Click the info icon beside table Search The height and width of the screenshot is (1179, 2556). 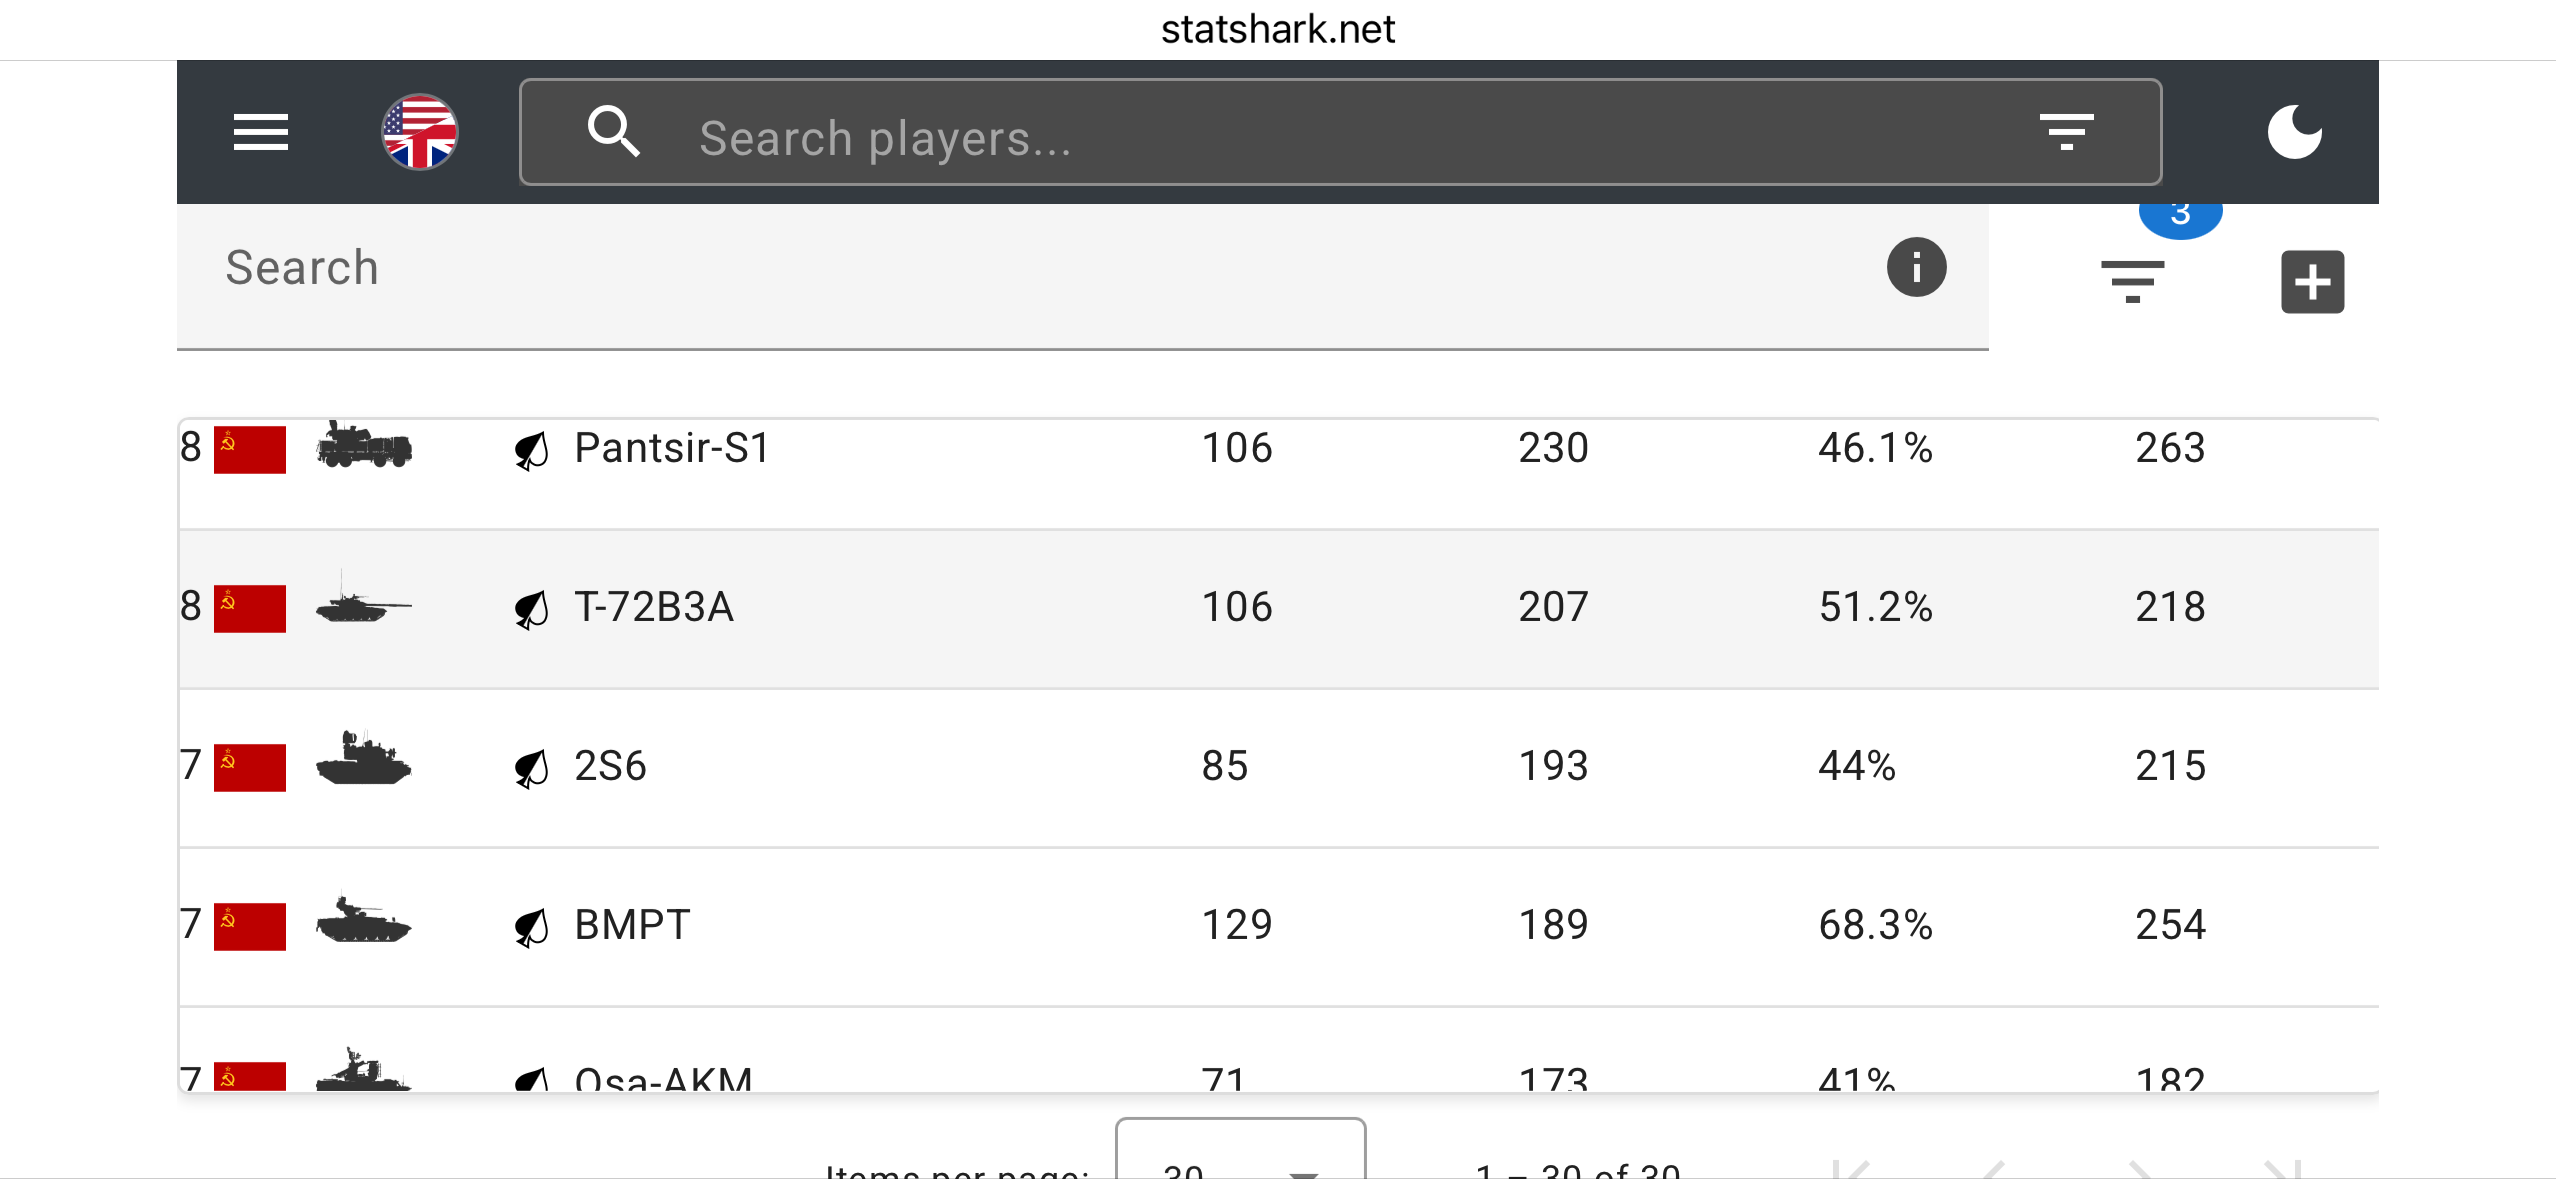(x=1916, y=267)
